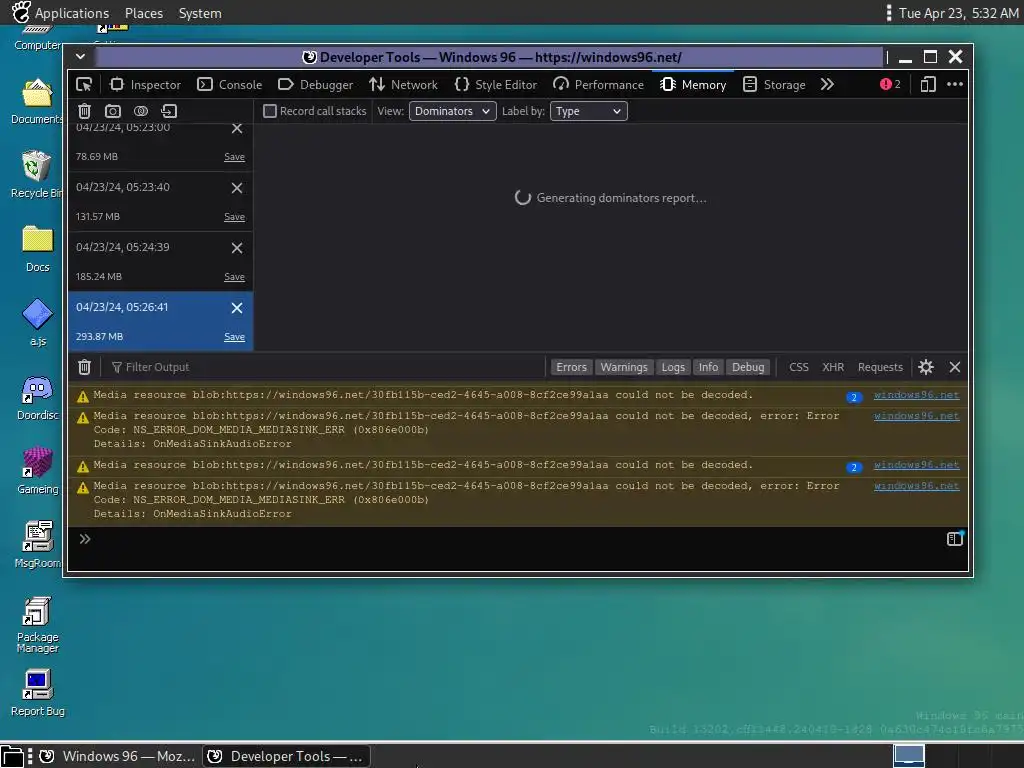
Task: Switch to Windows 96 Mozilla taskbar item
Action: 118,756
